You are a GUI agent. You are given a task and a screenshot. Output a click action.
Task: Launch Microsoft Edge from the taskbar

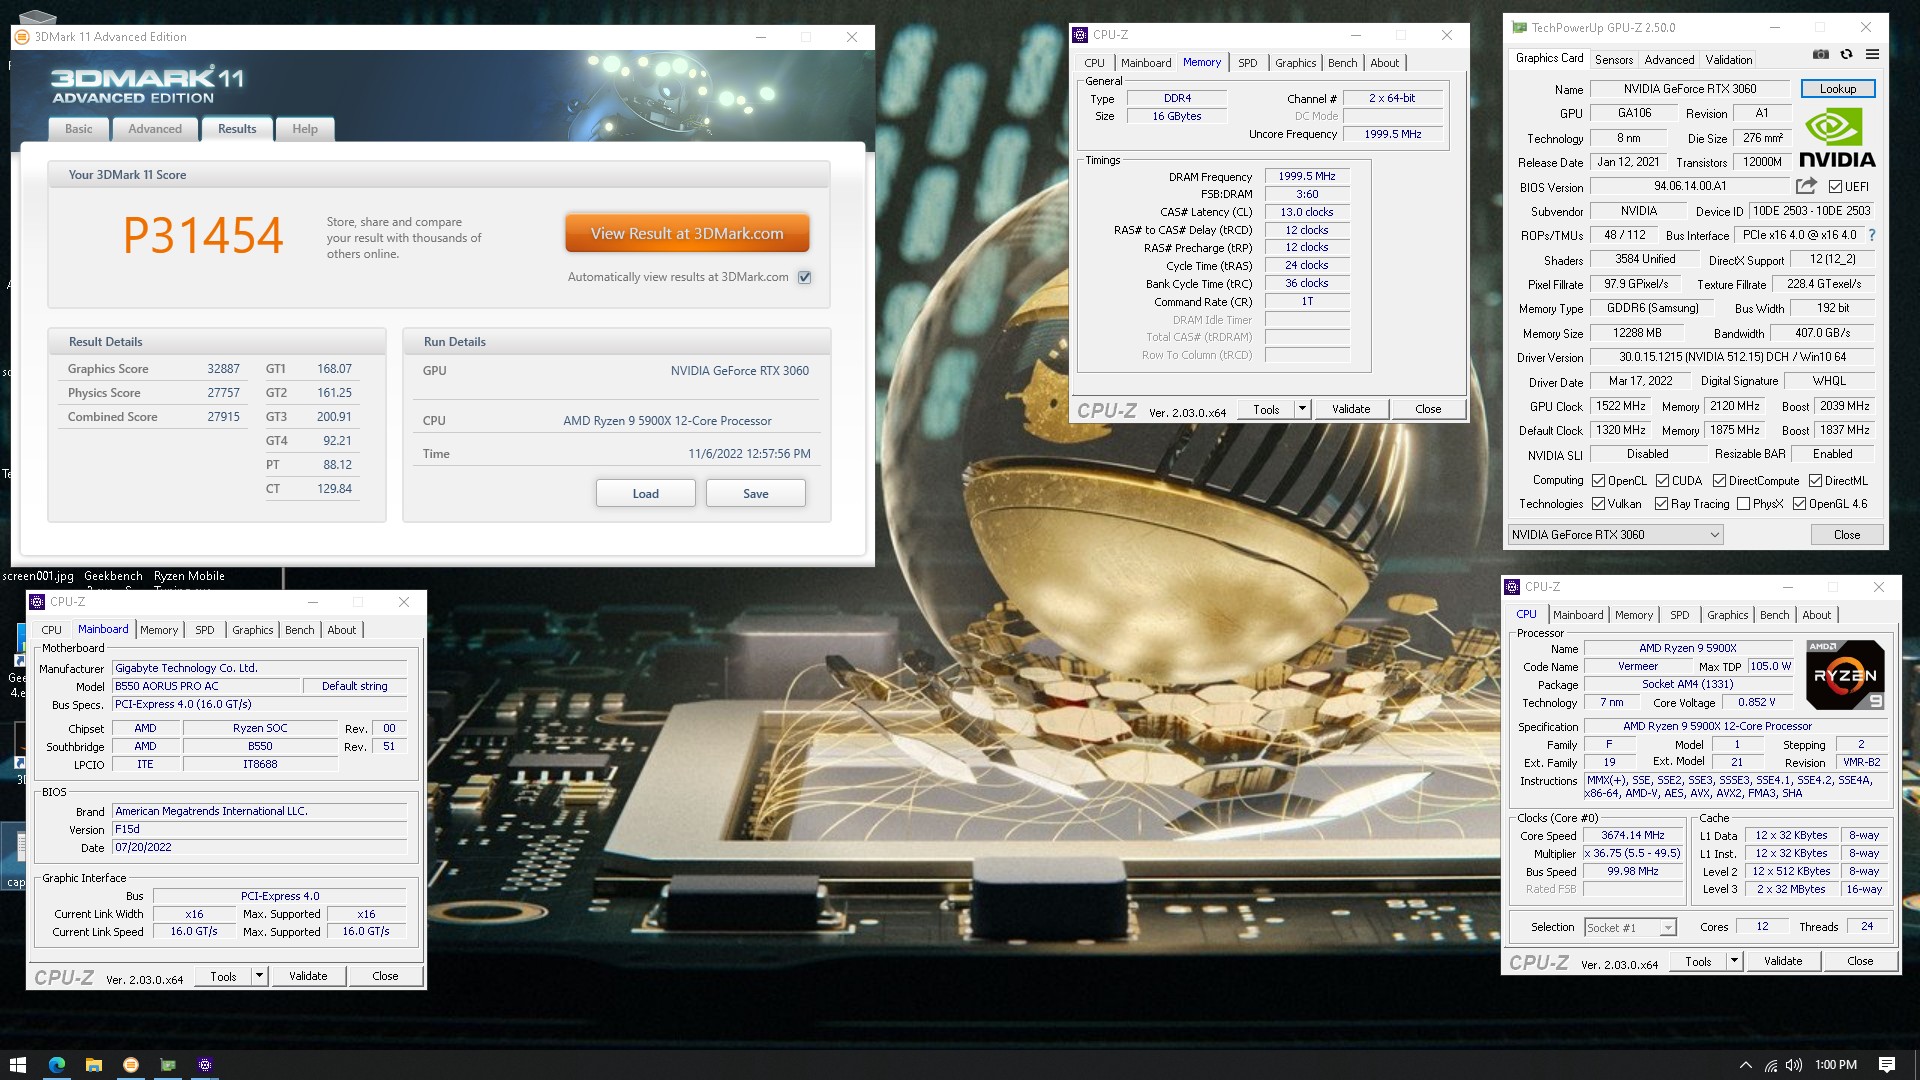click(56, 1065)
